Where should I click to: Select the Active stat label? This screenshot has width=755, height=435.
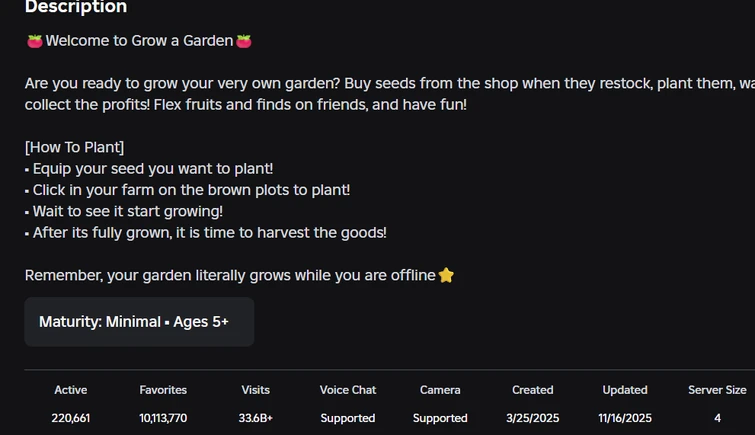click(x=71, y=390)
